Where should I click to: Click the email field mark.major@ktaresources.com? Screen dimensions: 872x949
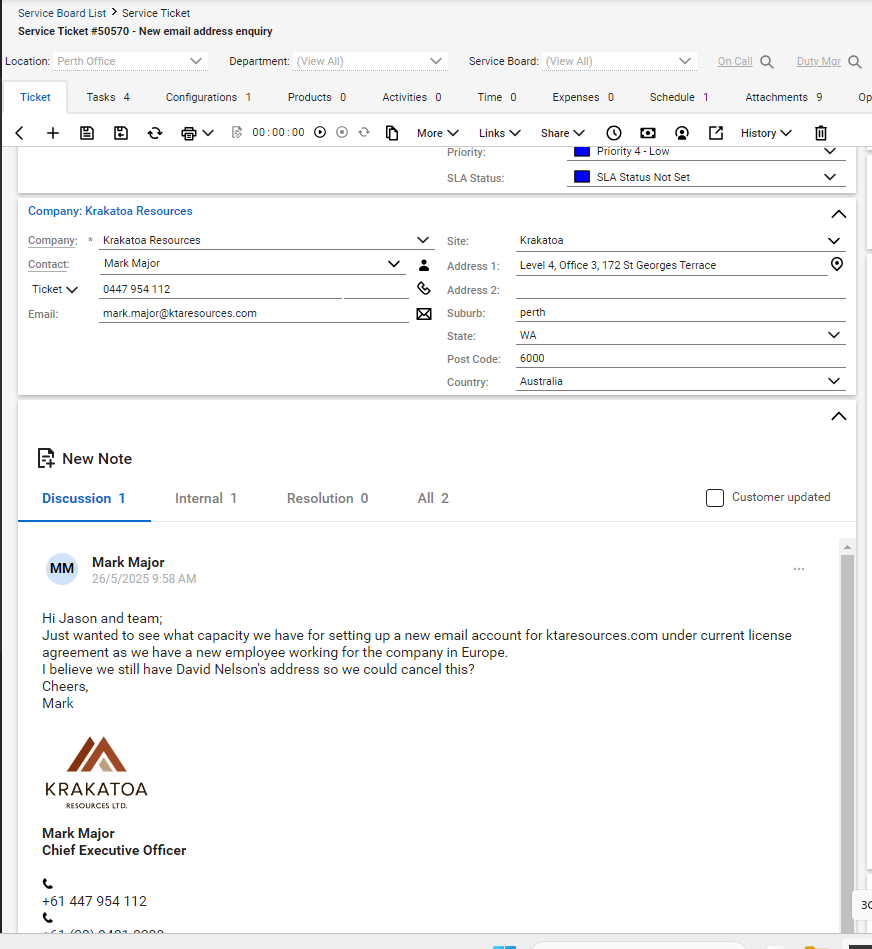coord(254,314)
